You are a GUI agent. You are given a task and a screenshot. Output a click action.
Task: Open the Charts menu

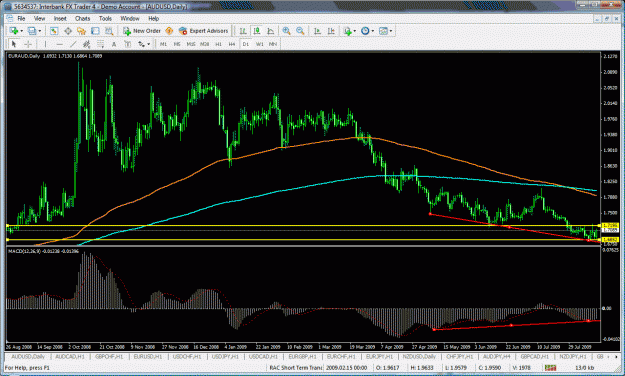83,18
